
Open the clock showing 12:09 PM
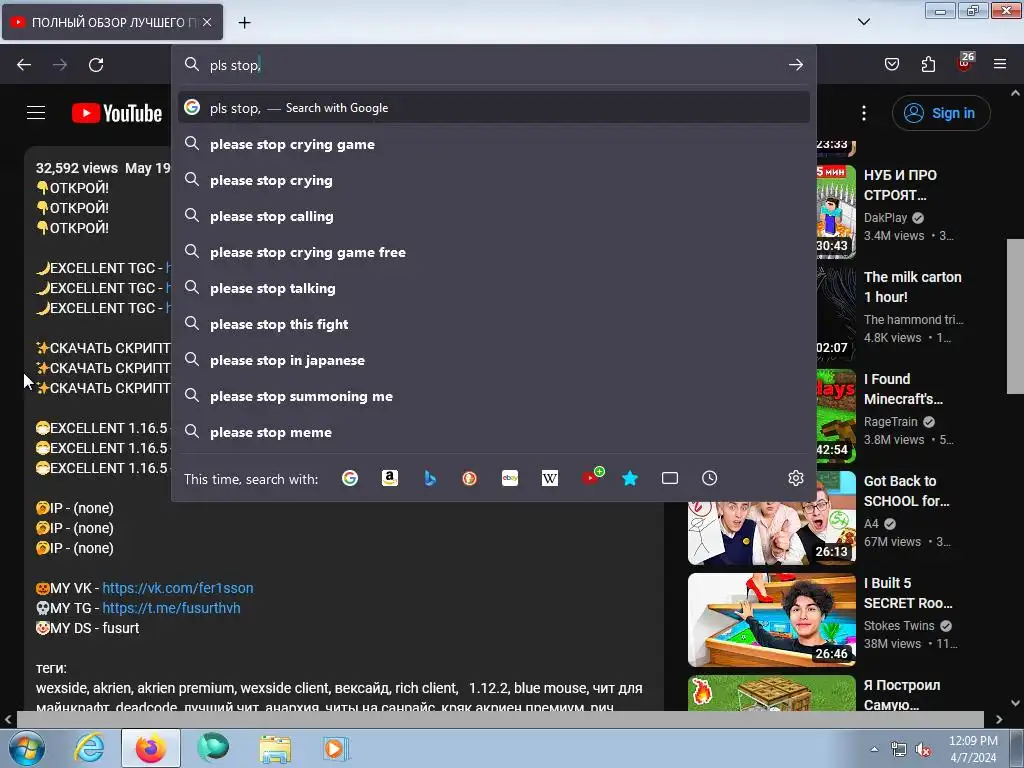pyautogui.click(x=973, y=749)
